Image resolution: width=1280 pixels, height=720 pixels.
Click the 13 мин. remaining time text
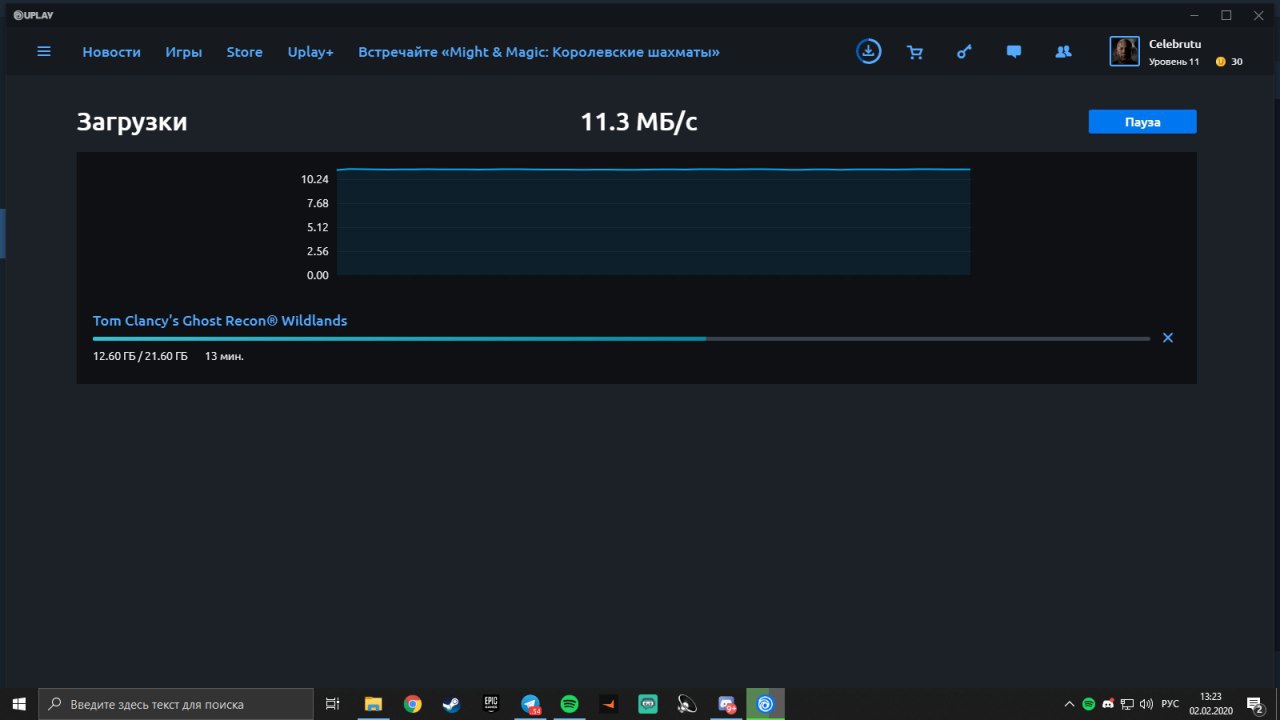224,356
